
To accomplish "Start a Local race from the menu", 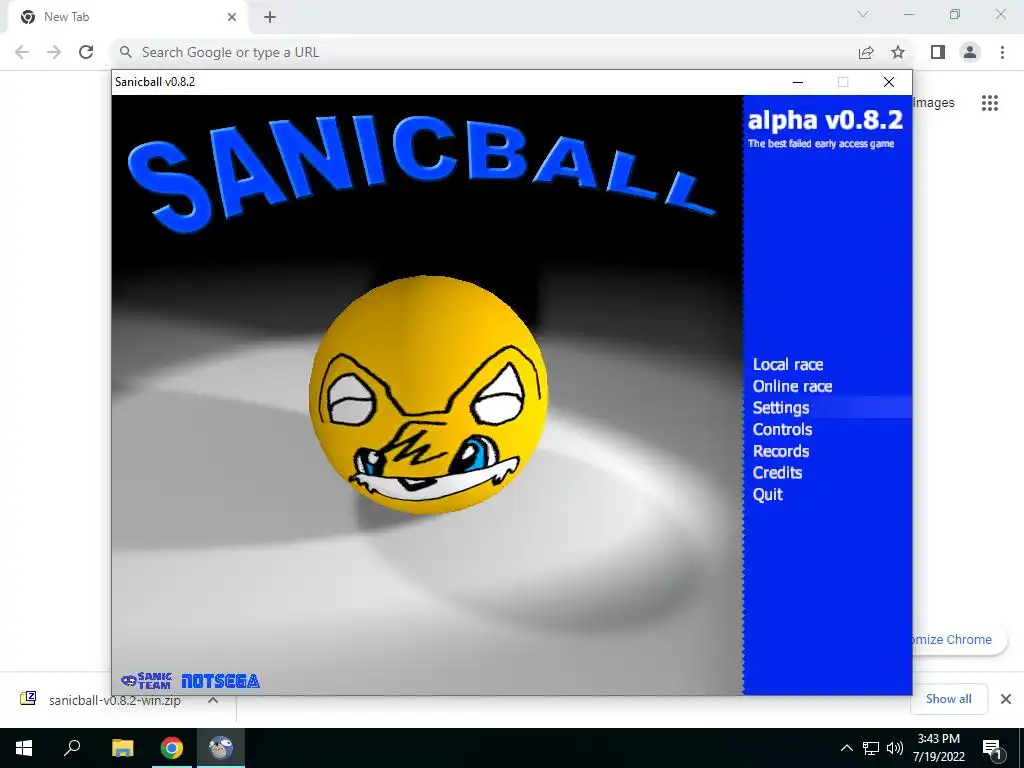I will 788,364.
